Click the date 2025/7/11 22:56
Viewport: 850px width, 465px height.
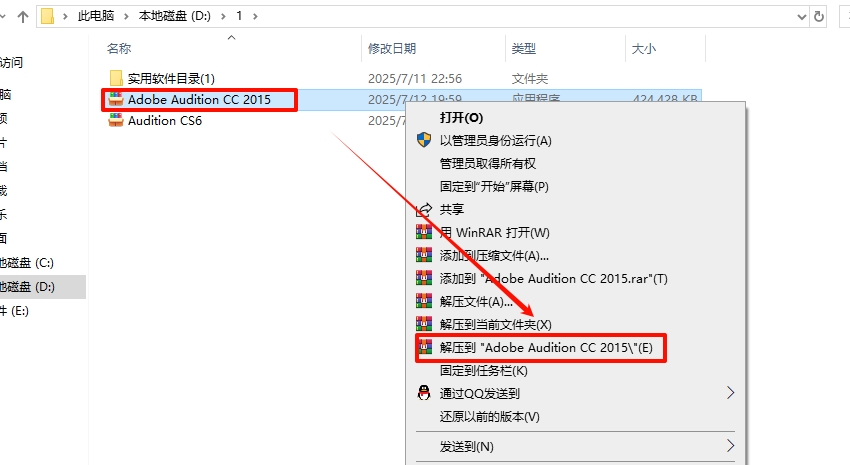[415, 79]
